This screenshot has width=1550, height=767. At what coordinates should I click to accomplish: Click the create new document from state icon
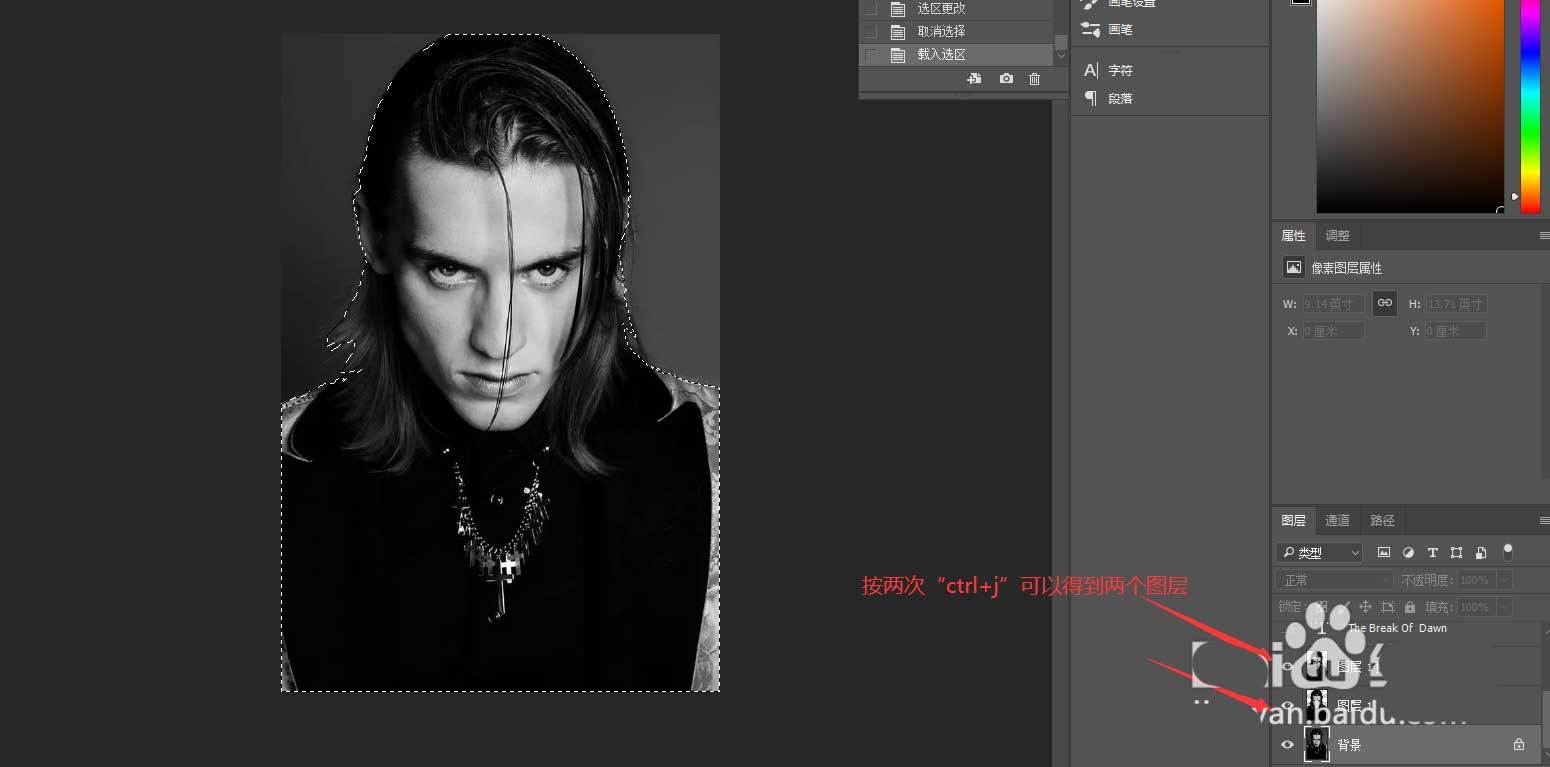pyautogui.click(x=974, y=79)
